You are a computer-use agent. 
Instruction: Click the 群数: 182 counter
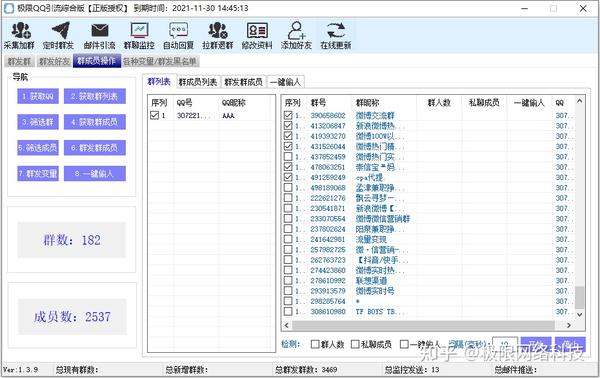(72, 240)
